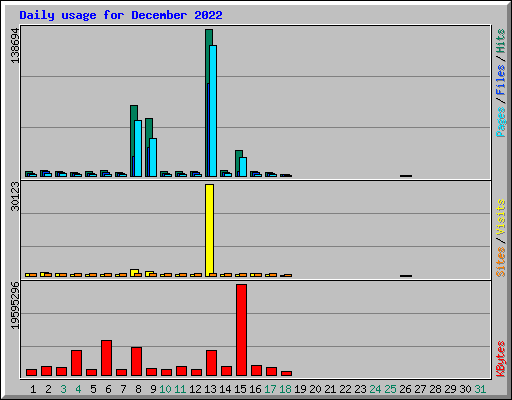Click the red KBytes legend label
The height and width of the screenshot is (400, 512).
tap(501, 359)
